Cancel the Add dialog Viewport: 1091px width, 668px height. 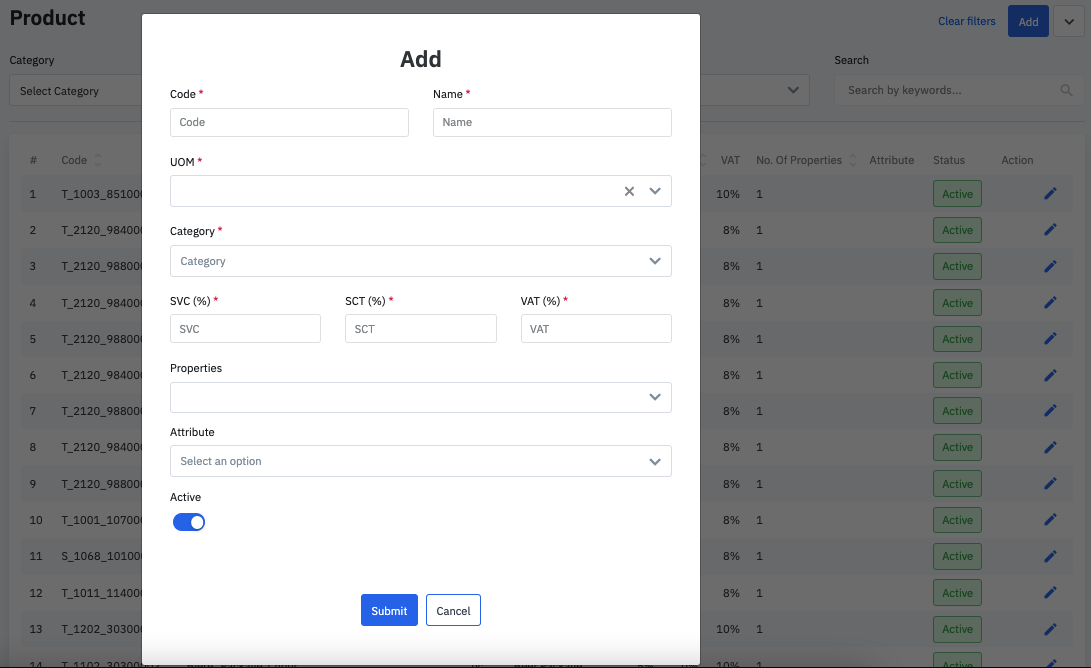pos(453,610)
